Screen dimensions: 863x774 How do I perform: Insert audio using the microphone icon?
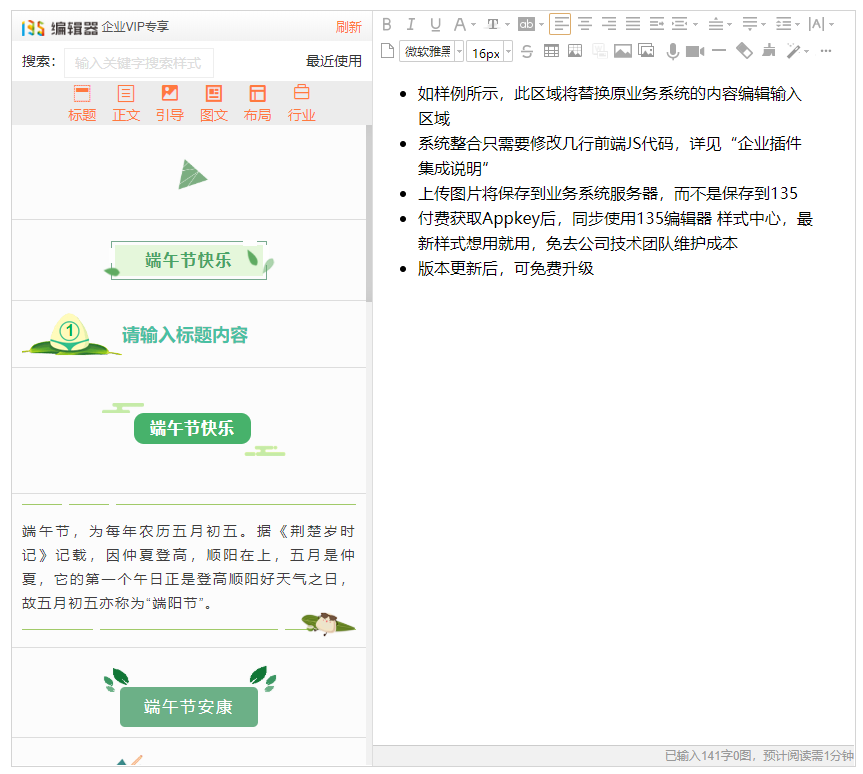(x=671, y=51)
